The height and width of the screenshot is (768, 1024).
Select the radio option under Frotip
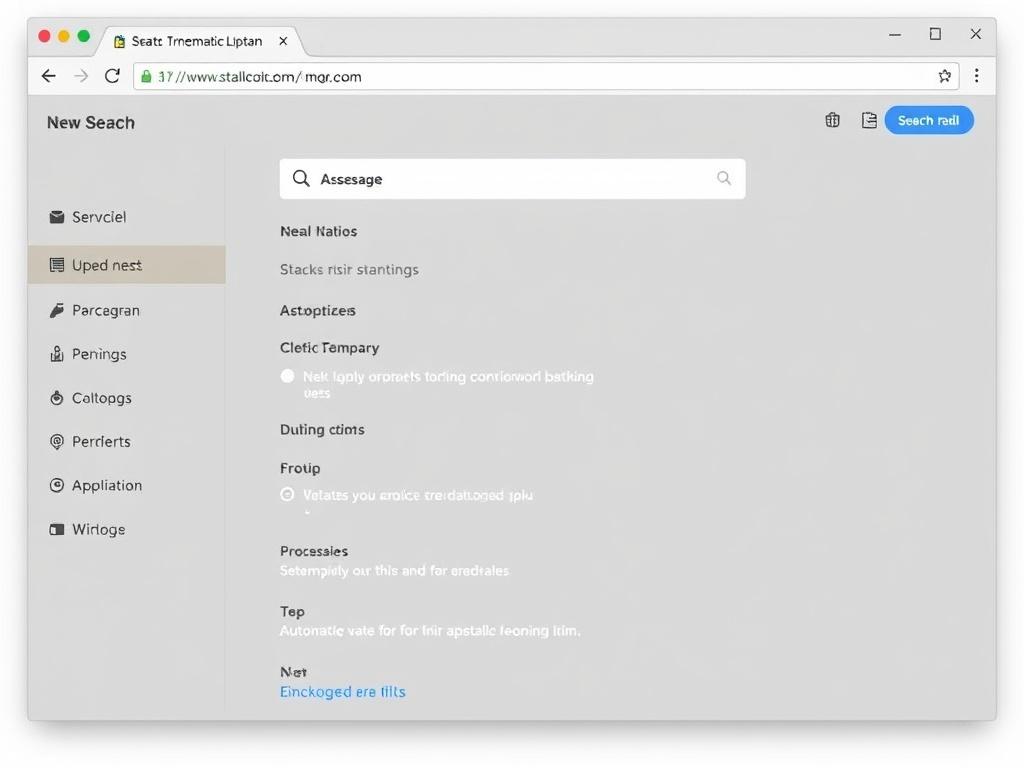pos(288,494)
